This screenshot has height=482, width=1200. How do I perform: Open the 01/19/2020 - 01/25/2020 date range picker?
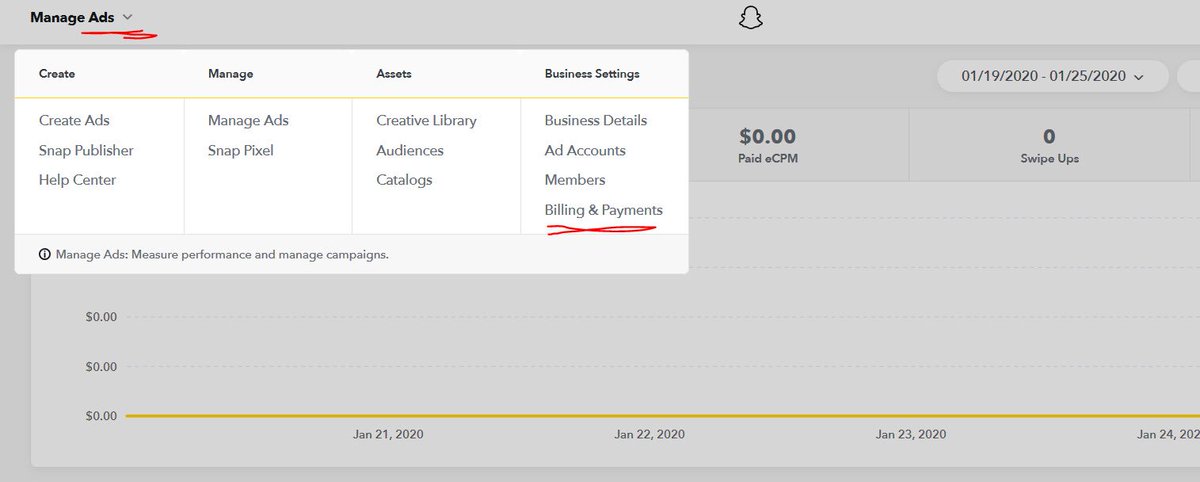(x=1053, y=76)
